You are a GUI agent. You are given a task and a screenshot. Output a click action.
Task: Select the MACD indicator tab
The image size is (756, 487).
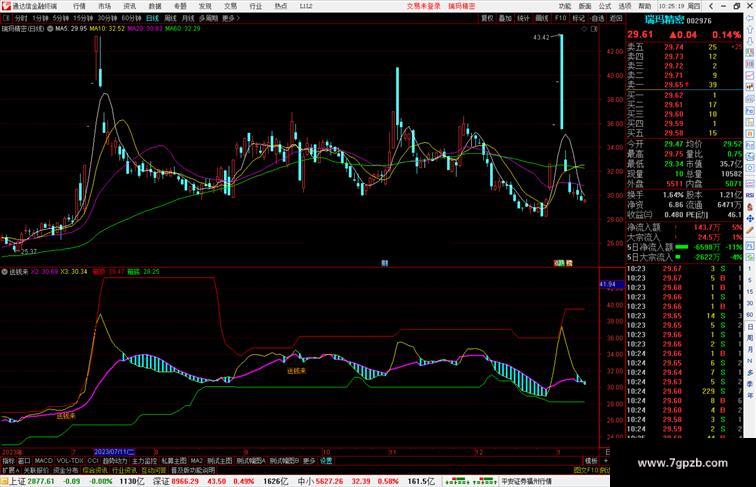(43, 461)
